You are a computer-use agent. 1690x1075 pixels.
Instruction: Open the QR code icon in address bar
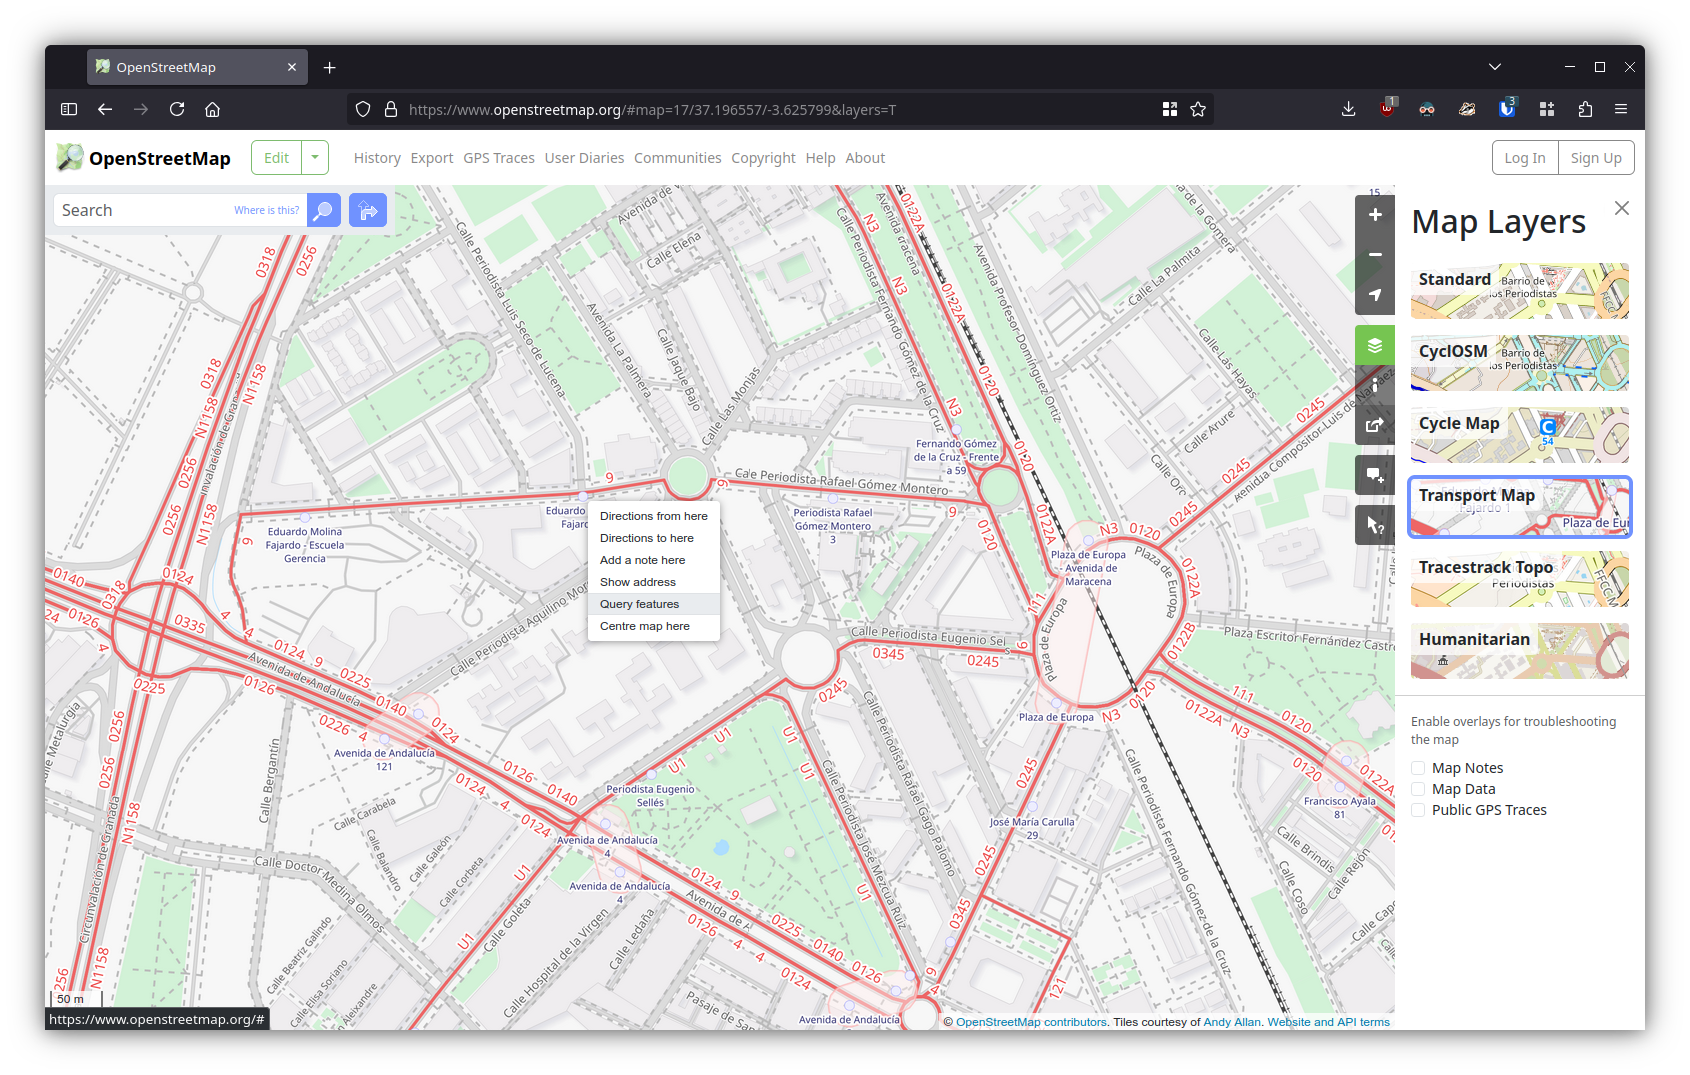coord(1170,109)
